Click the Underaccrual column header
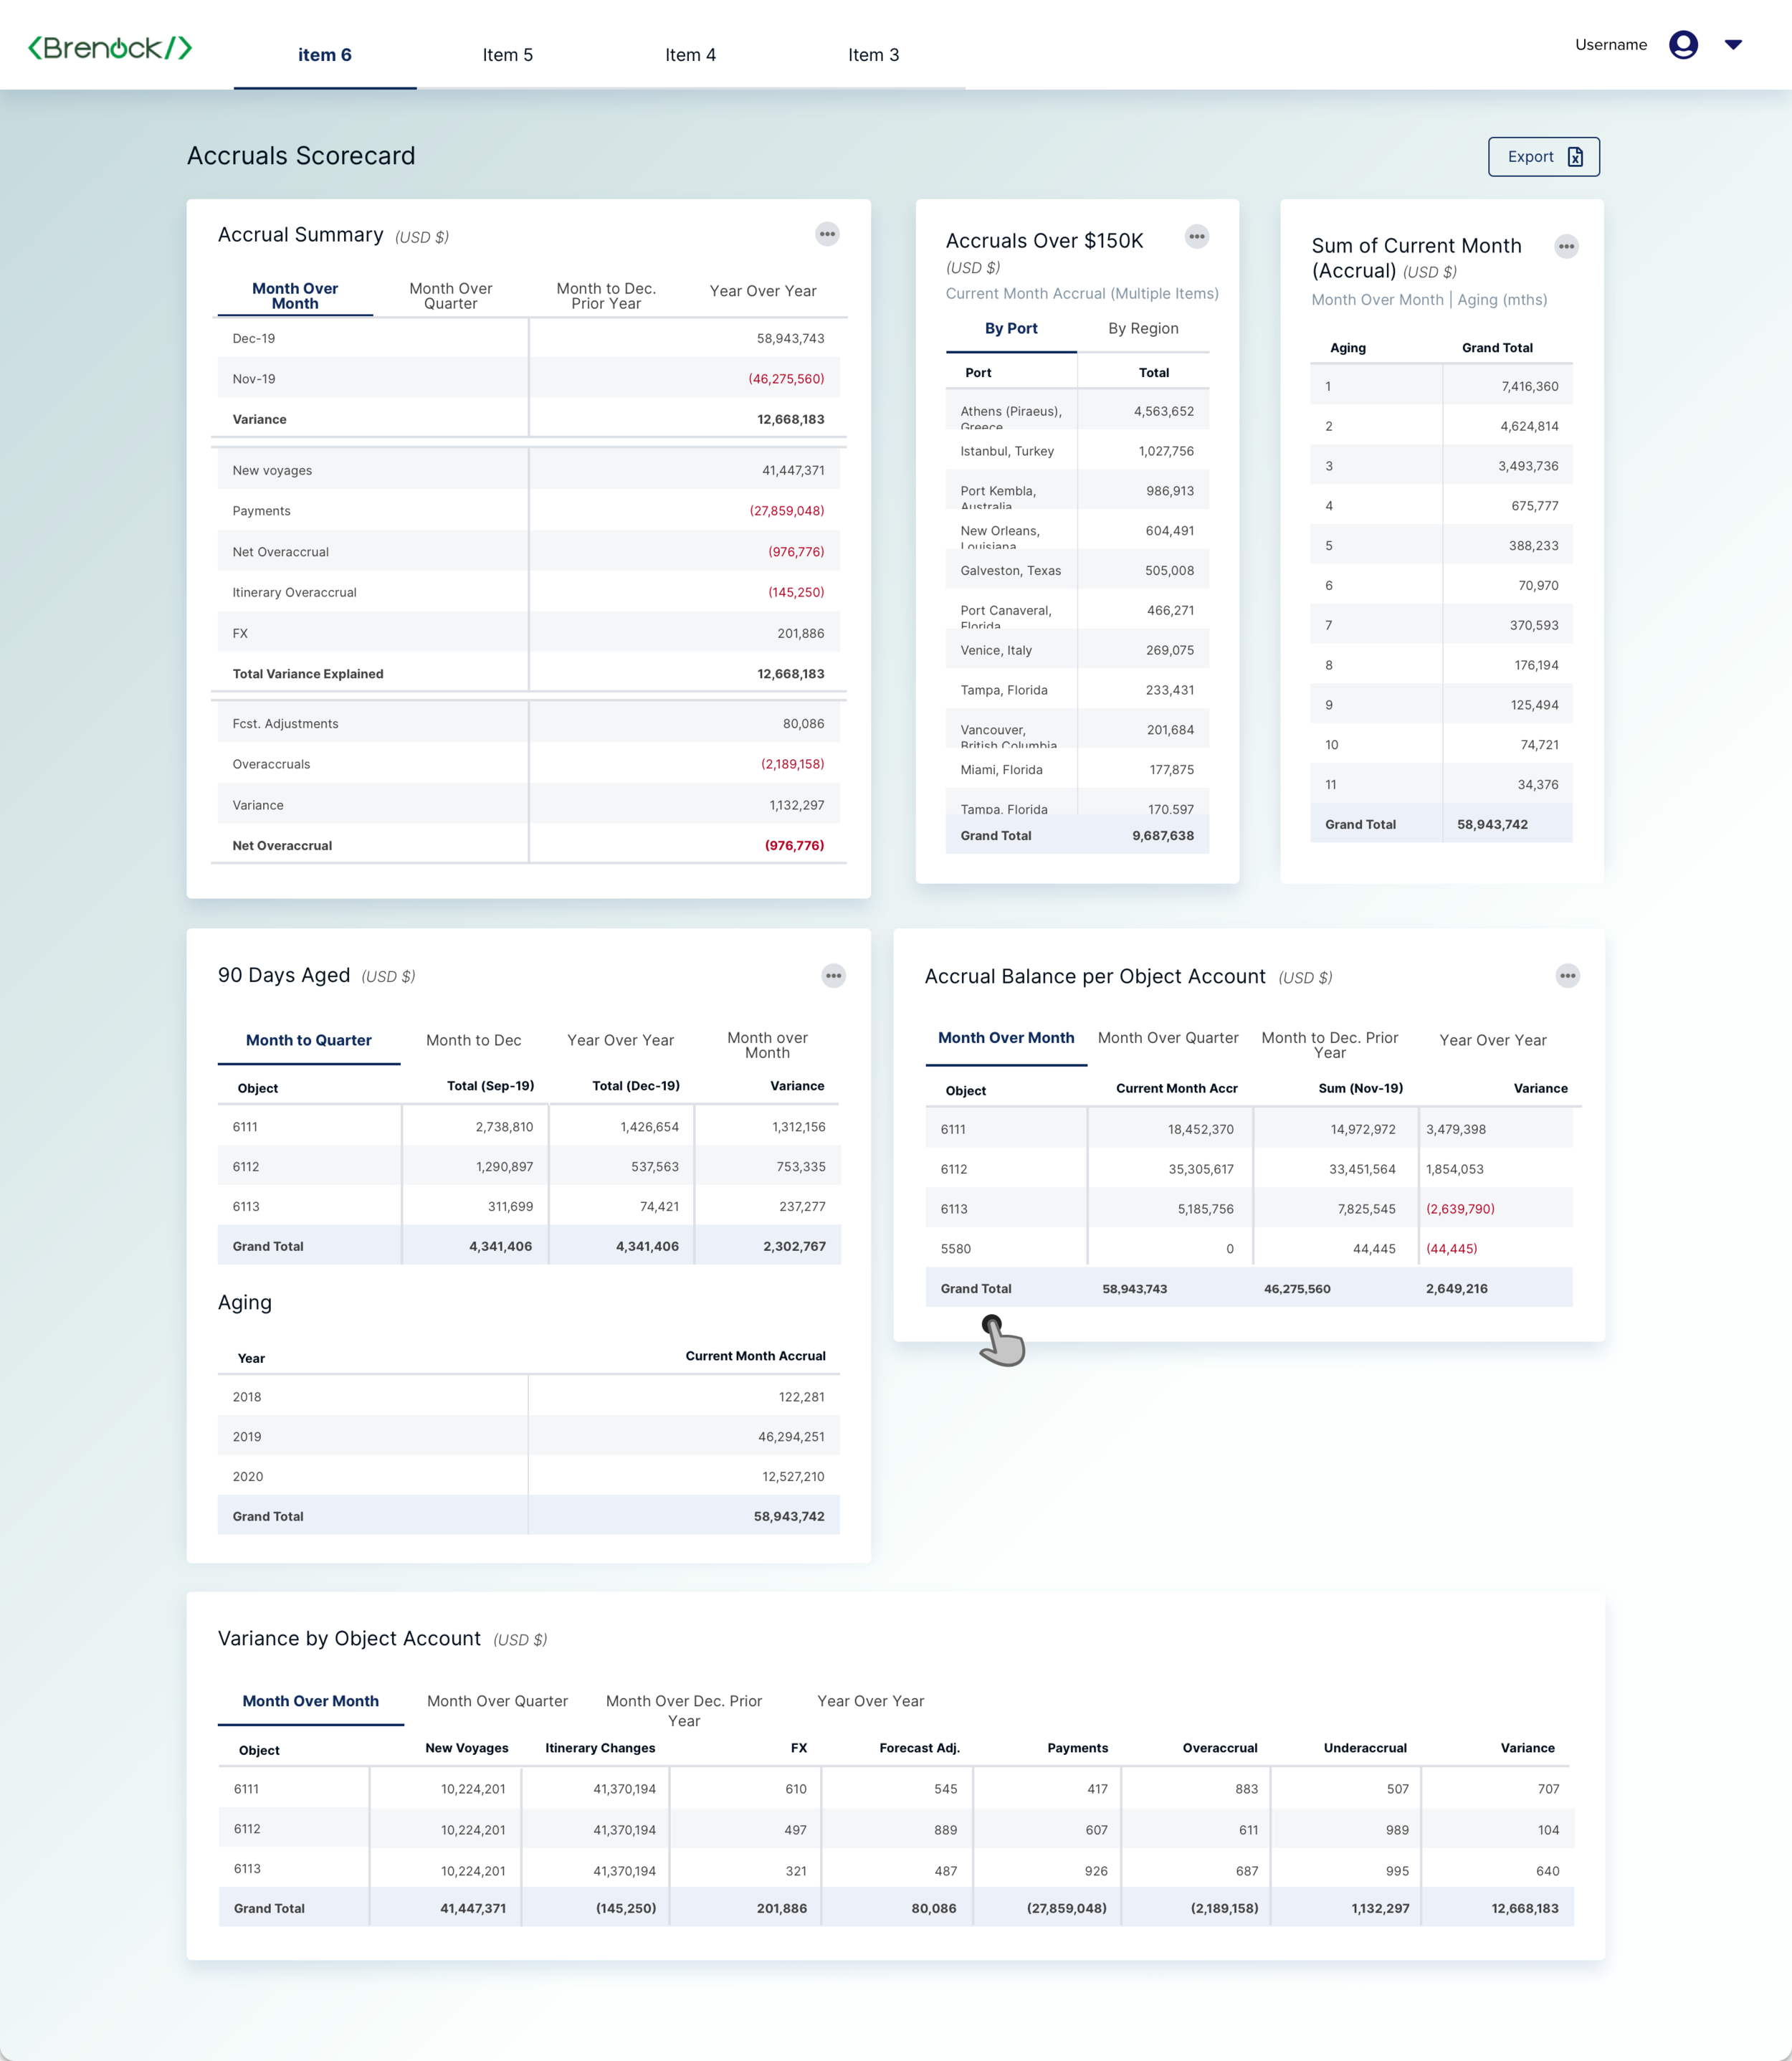This screenshot has height=2061, width=1792. tap(1365, 1749)
